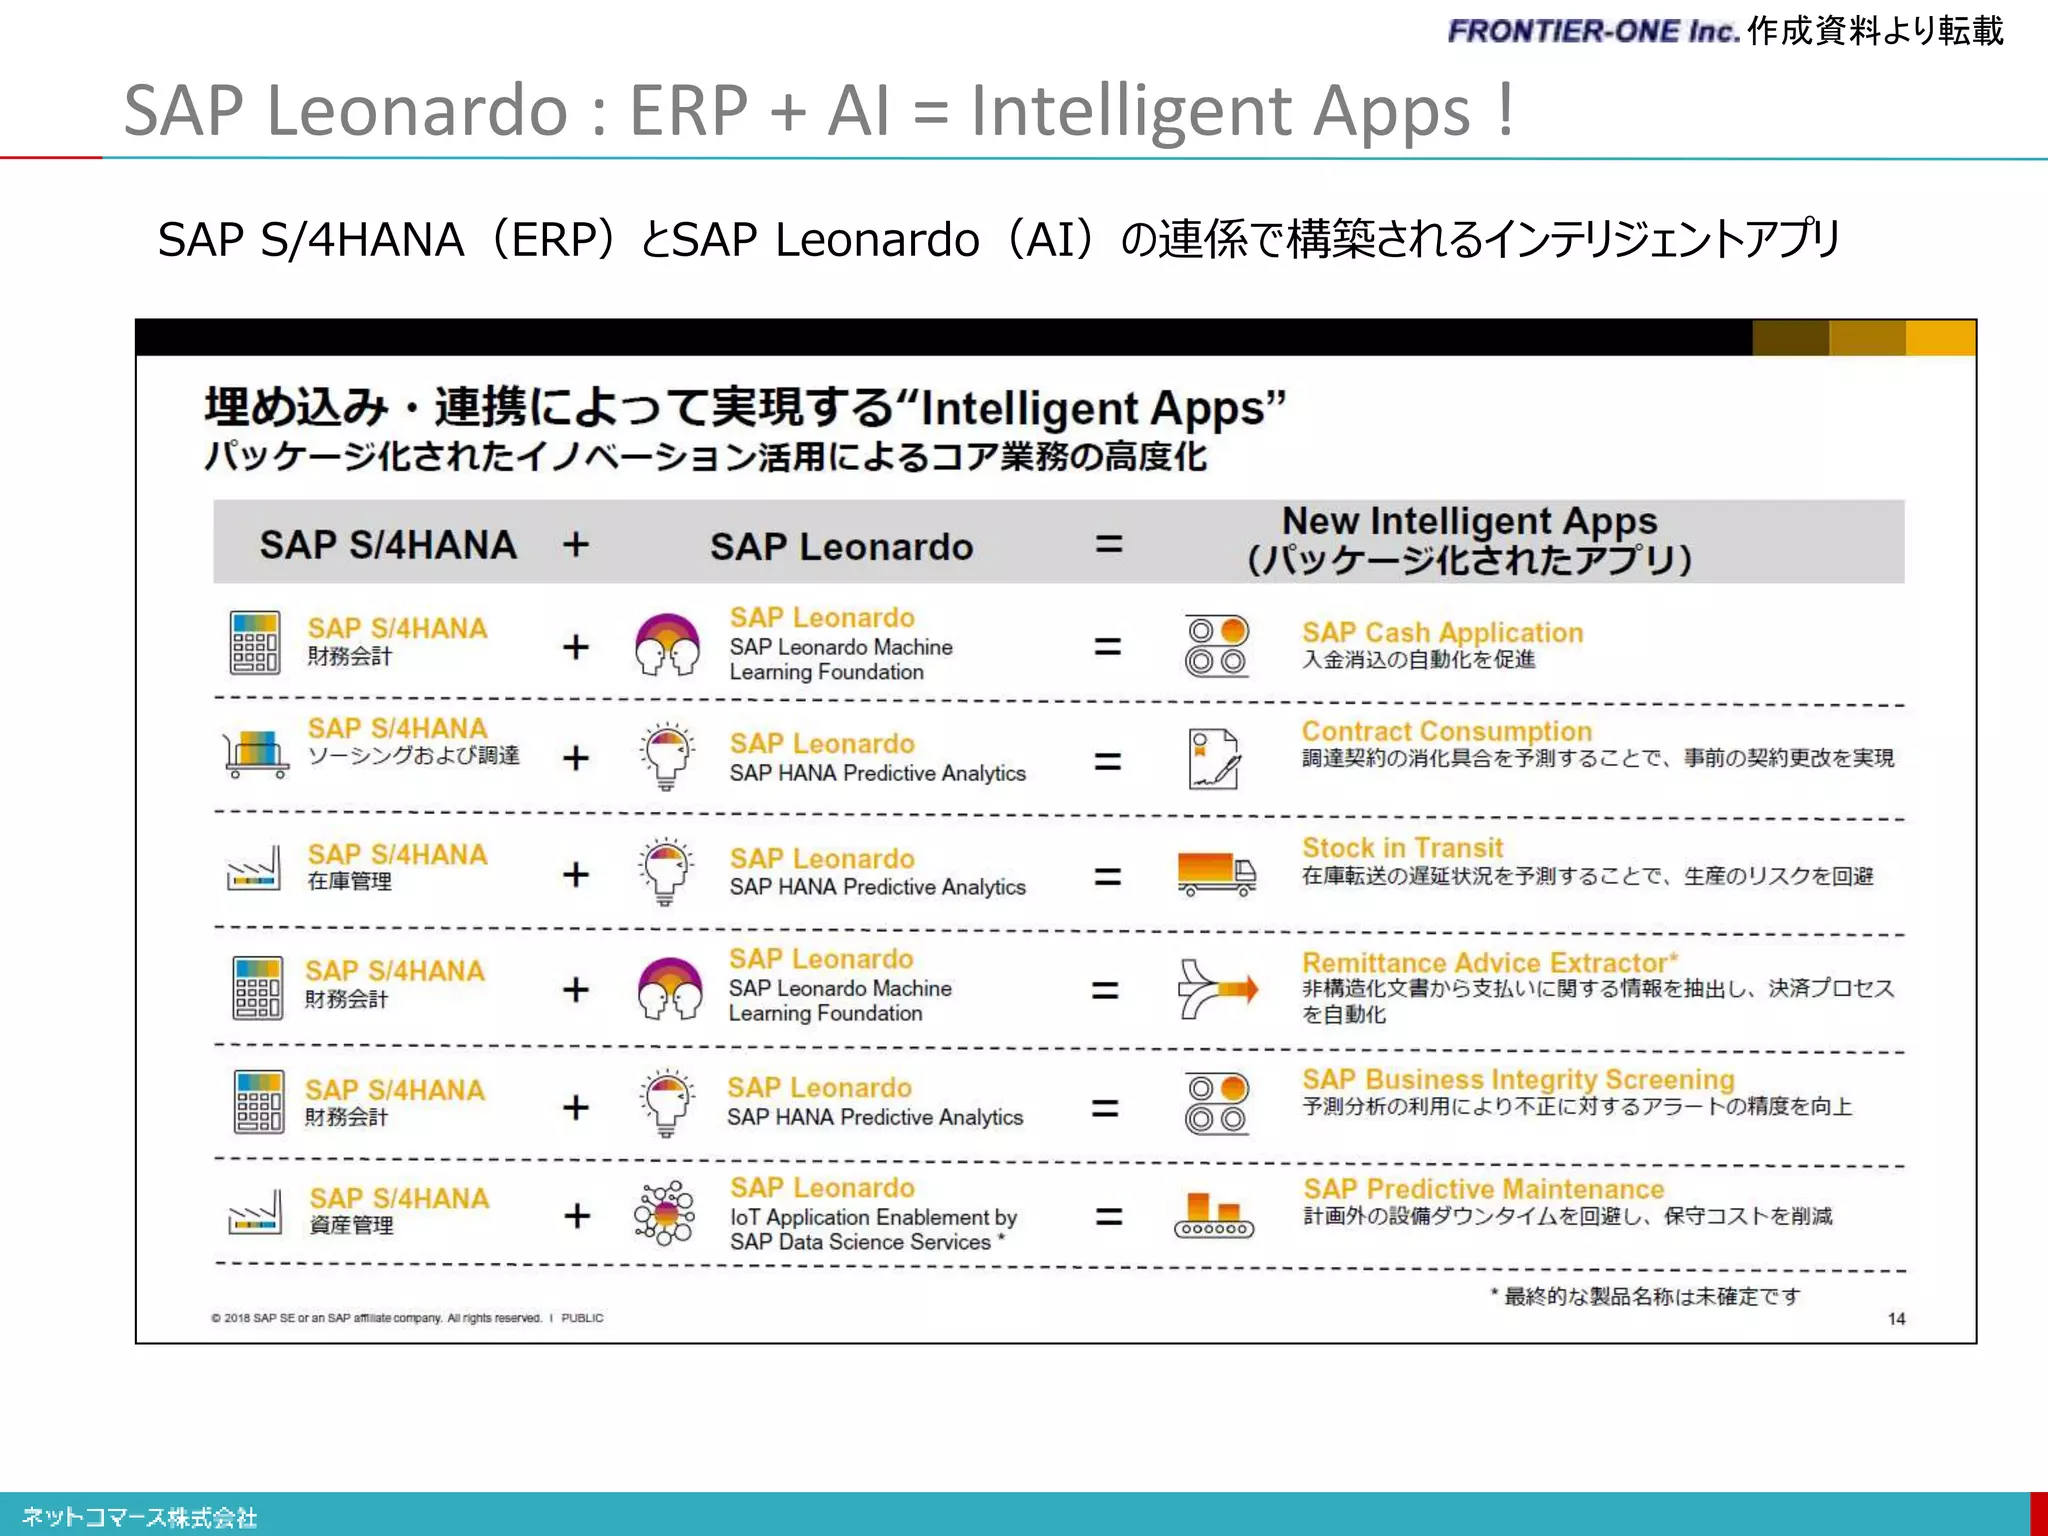The height and width of the screenshot is (1536, 2048).
Task: Click 'ネットコマース株式会社' in the footer
Action: click(139, 1518)
